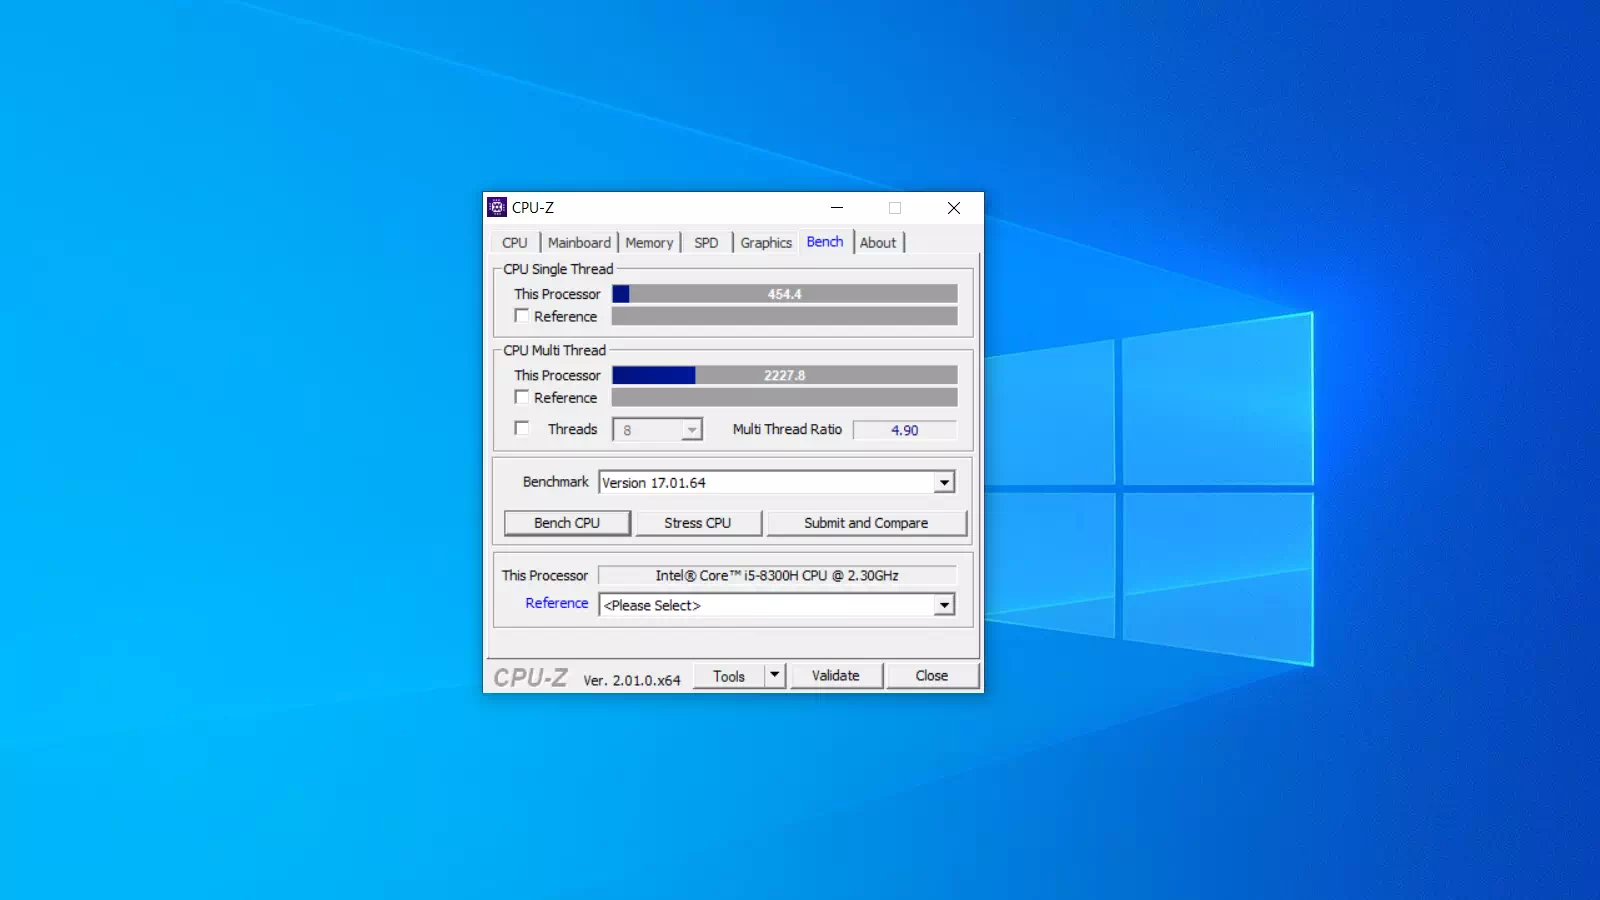Minimize the CPU-Z window
This screenshot has width=1600, height=900.
[x=837, y=208]
